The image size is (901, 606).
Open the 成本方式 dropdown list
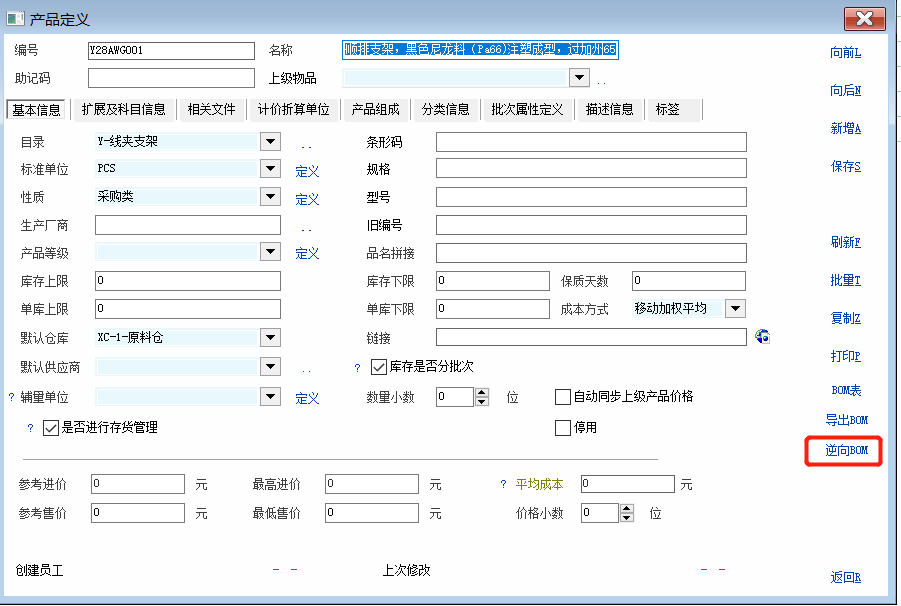click(x=735, y=309)
